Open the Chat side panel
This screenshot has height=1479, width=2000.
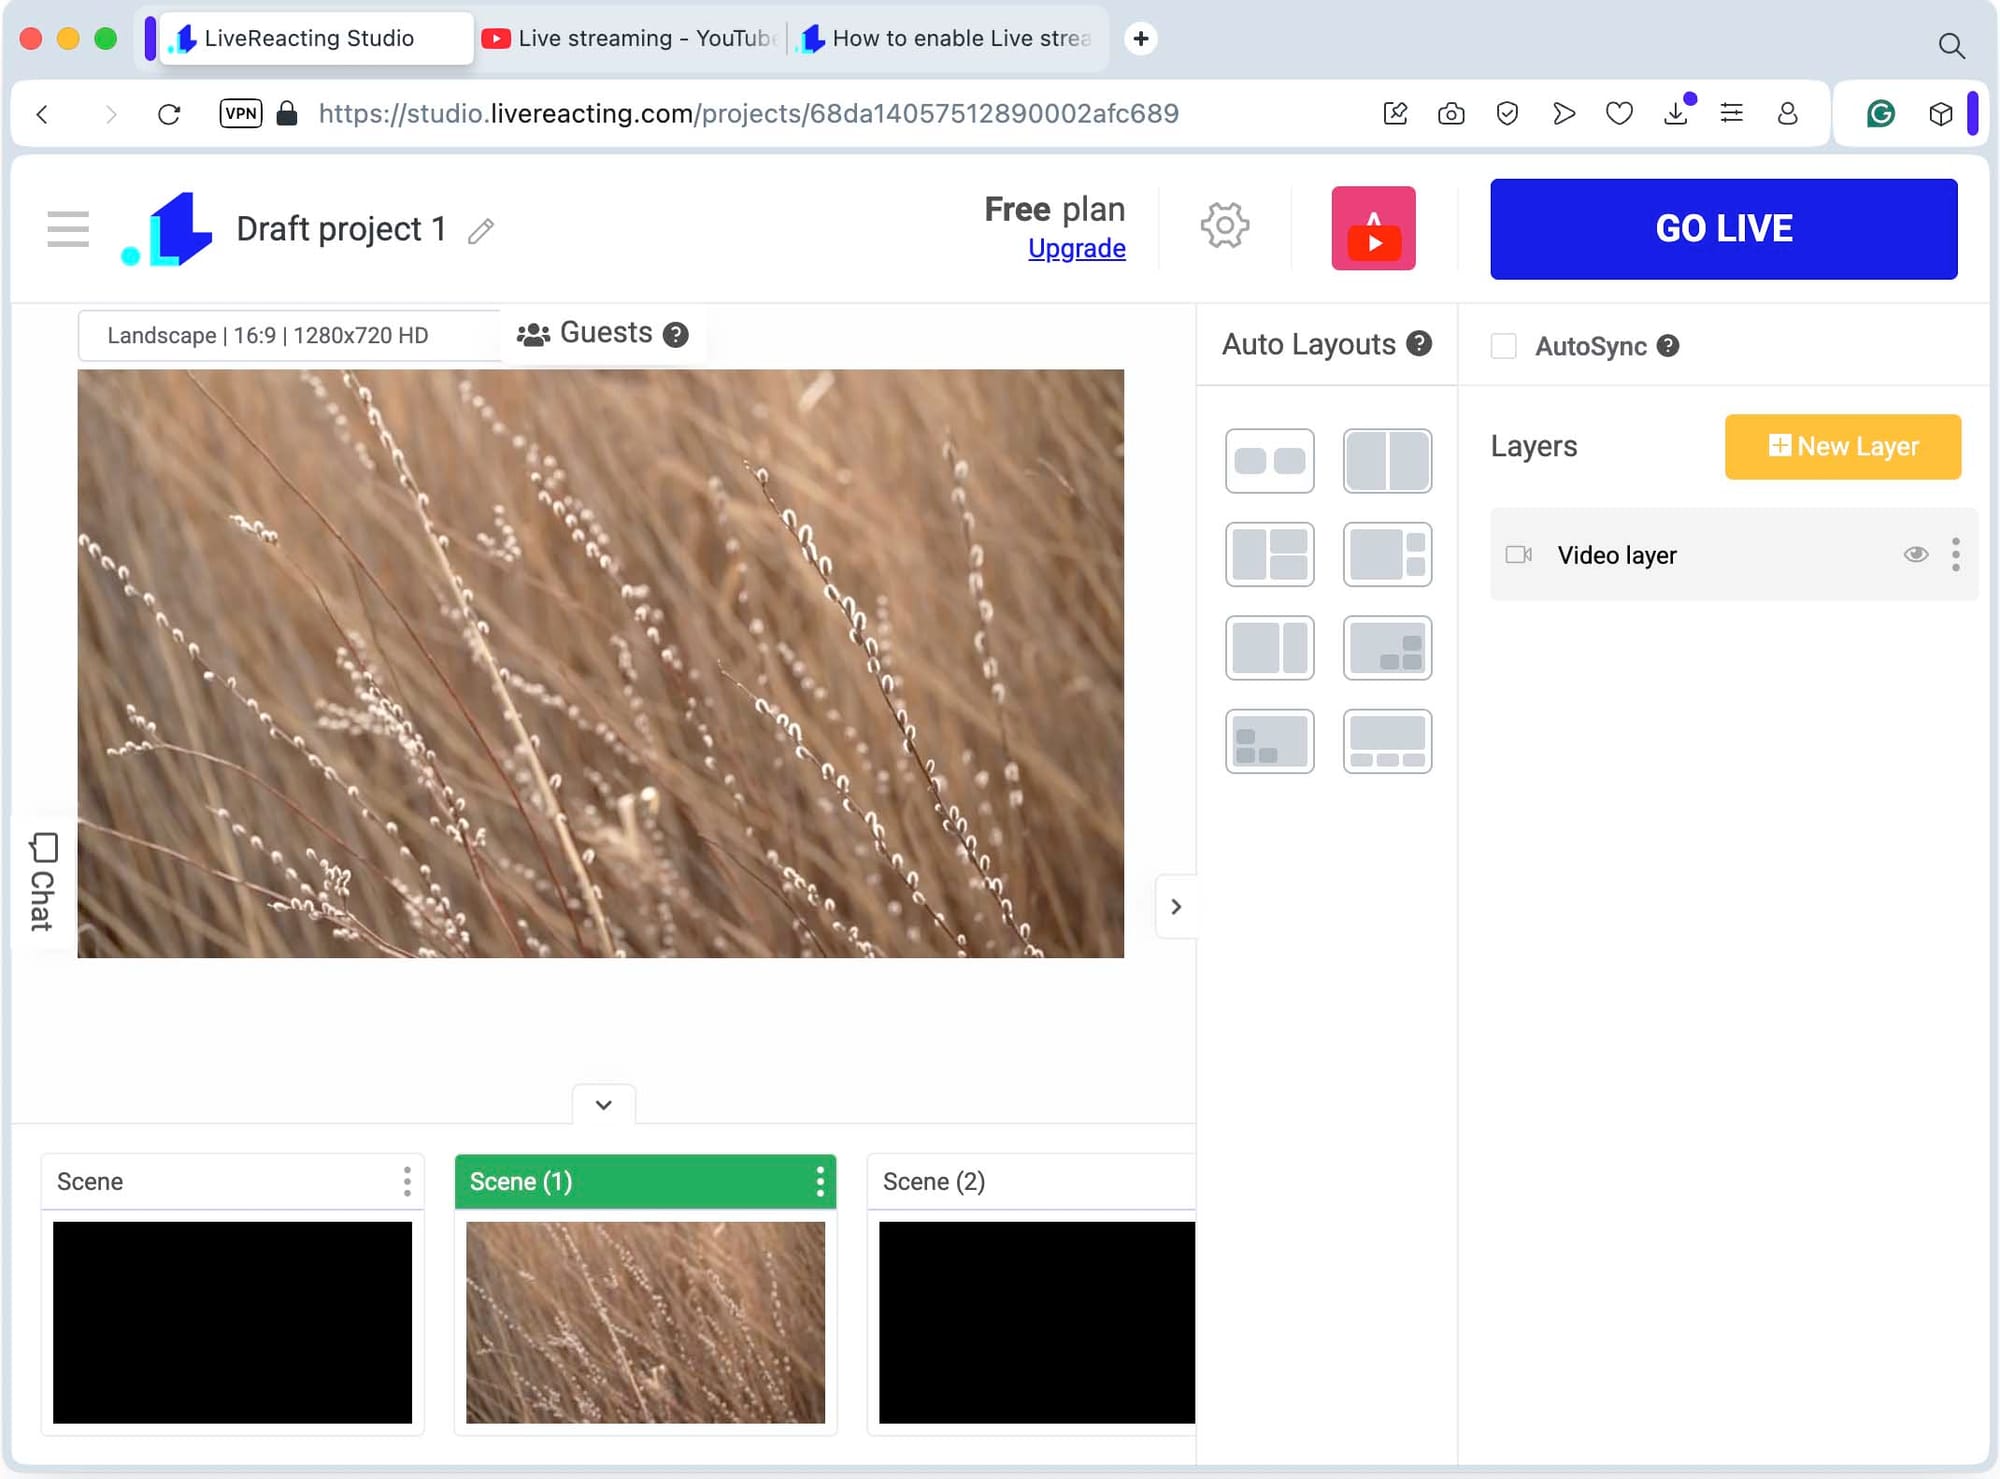pyautogui.click(x=42, y=881)
